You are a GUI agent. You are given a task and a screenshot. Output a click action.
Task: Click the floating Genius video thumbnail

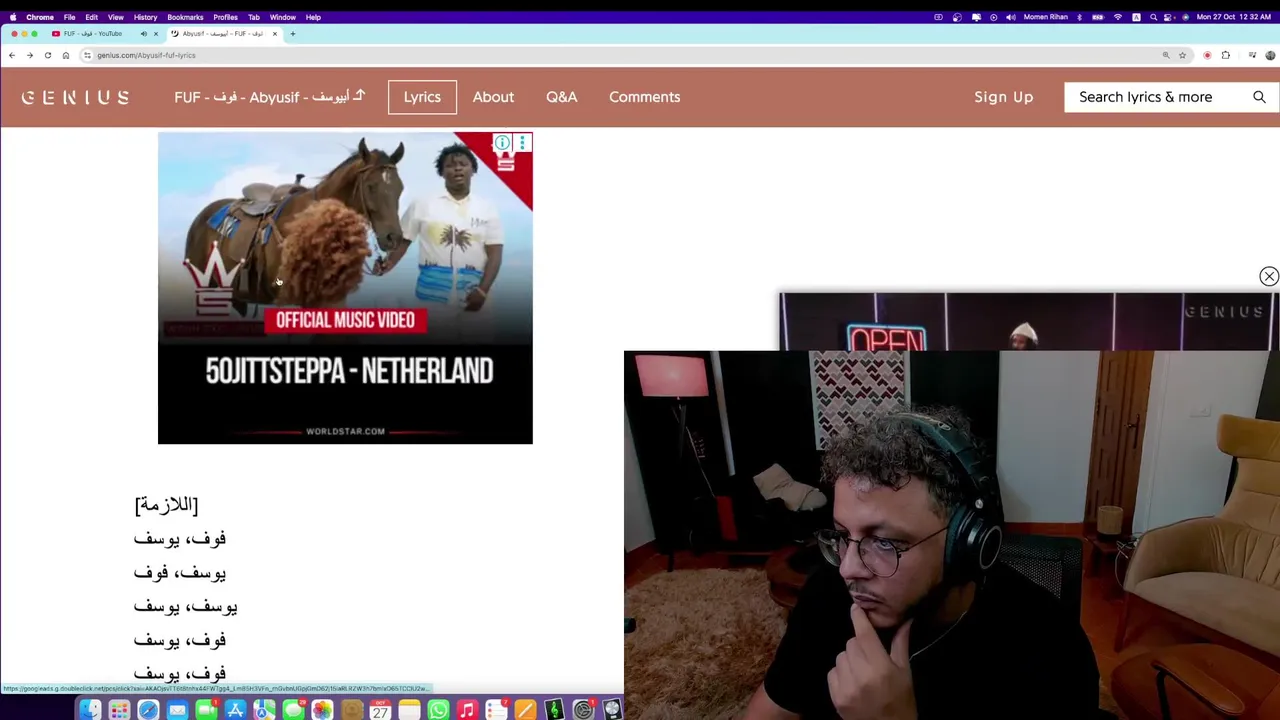[x=1028, y=321]
